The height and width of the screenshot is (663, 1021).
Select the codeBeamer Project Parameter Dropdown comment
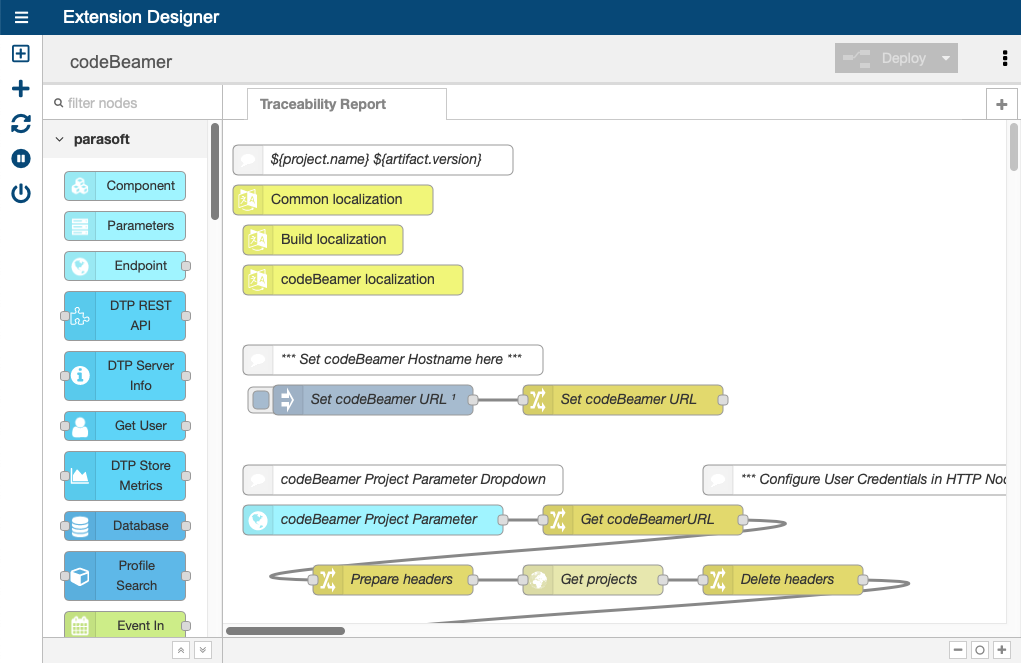point(403,480)
